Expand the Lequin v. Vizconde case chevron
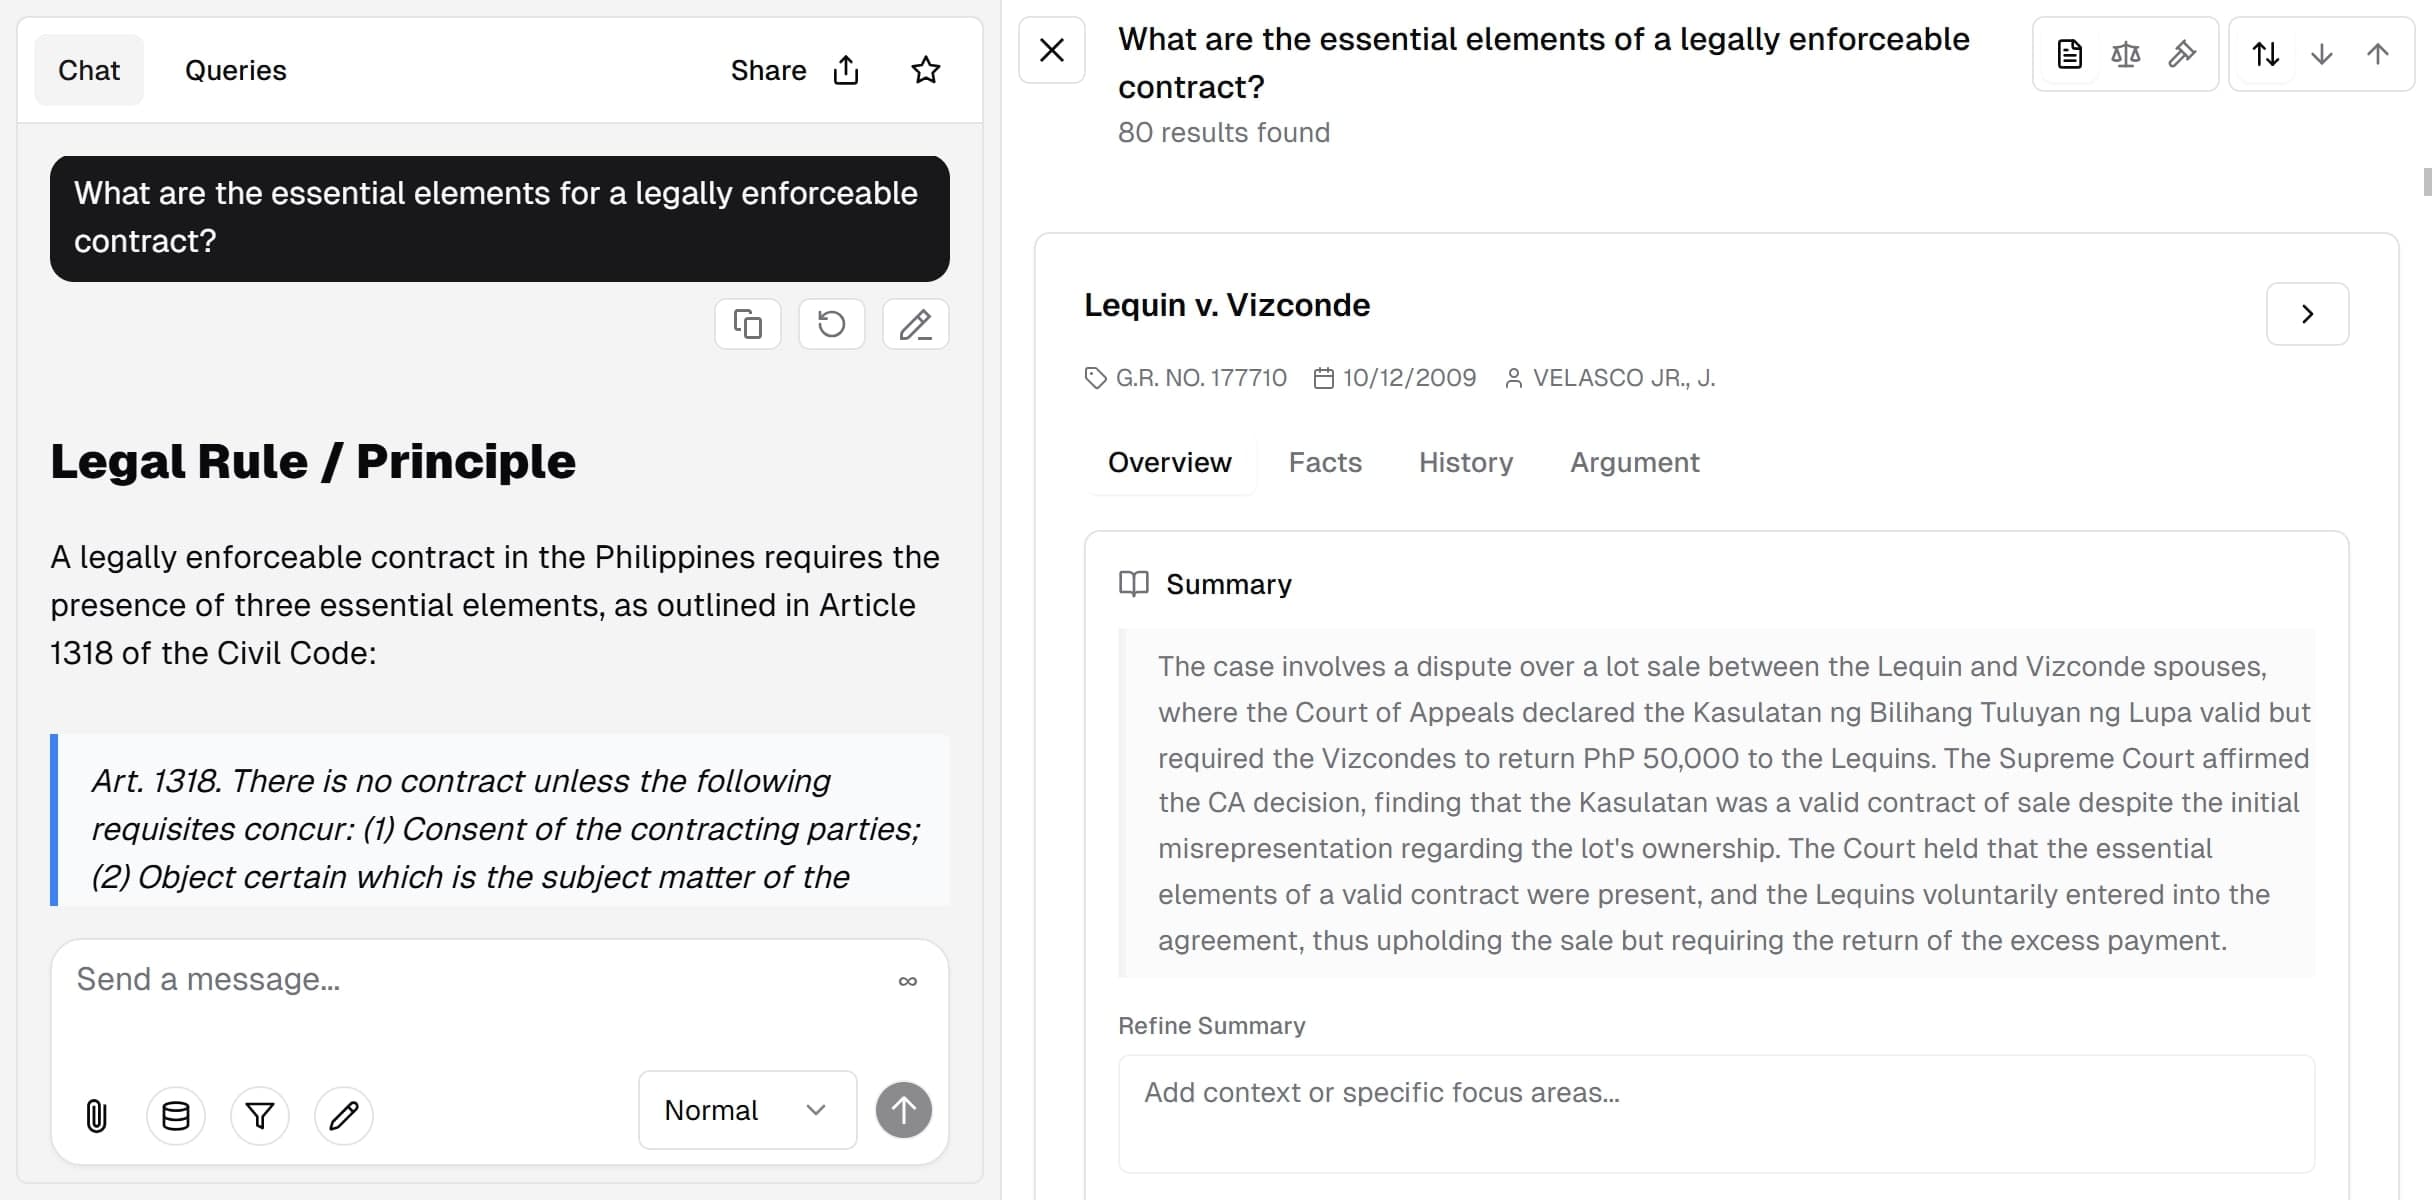 click(2307, 314)
